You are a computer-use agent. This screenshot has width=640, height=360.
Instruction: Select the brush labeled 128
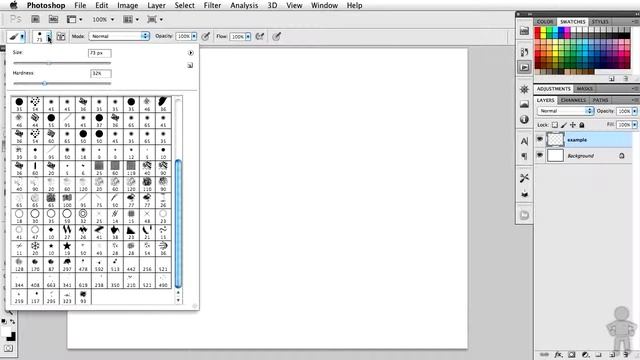click(19, 264)
